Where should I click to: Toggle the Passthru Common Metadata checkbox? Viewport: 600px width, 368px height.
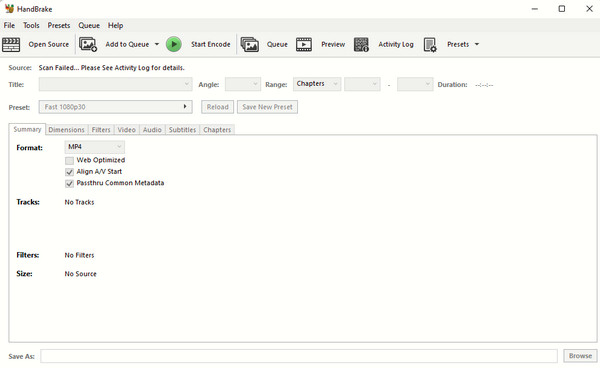coord(69,184)
